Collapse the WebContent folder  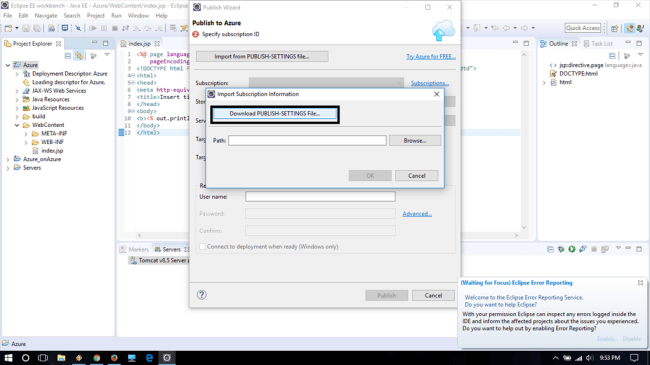17,125
